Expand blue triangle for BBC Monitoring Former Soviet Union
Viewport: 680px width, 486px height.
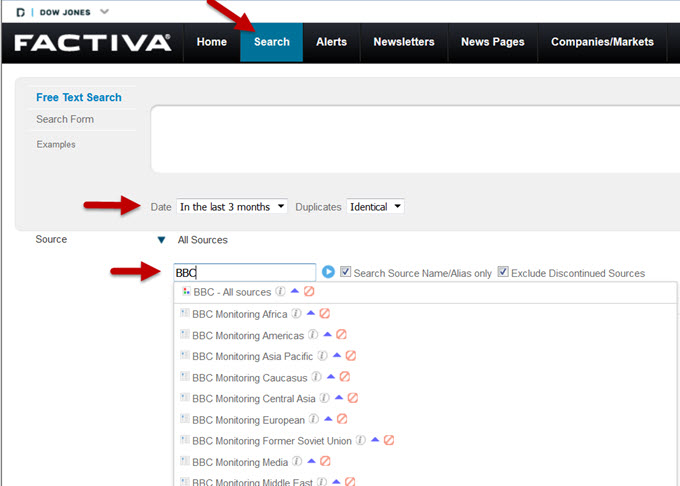[375, 440]
